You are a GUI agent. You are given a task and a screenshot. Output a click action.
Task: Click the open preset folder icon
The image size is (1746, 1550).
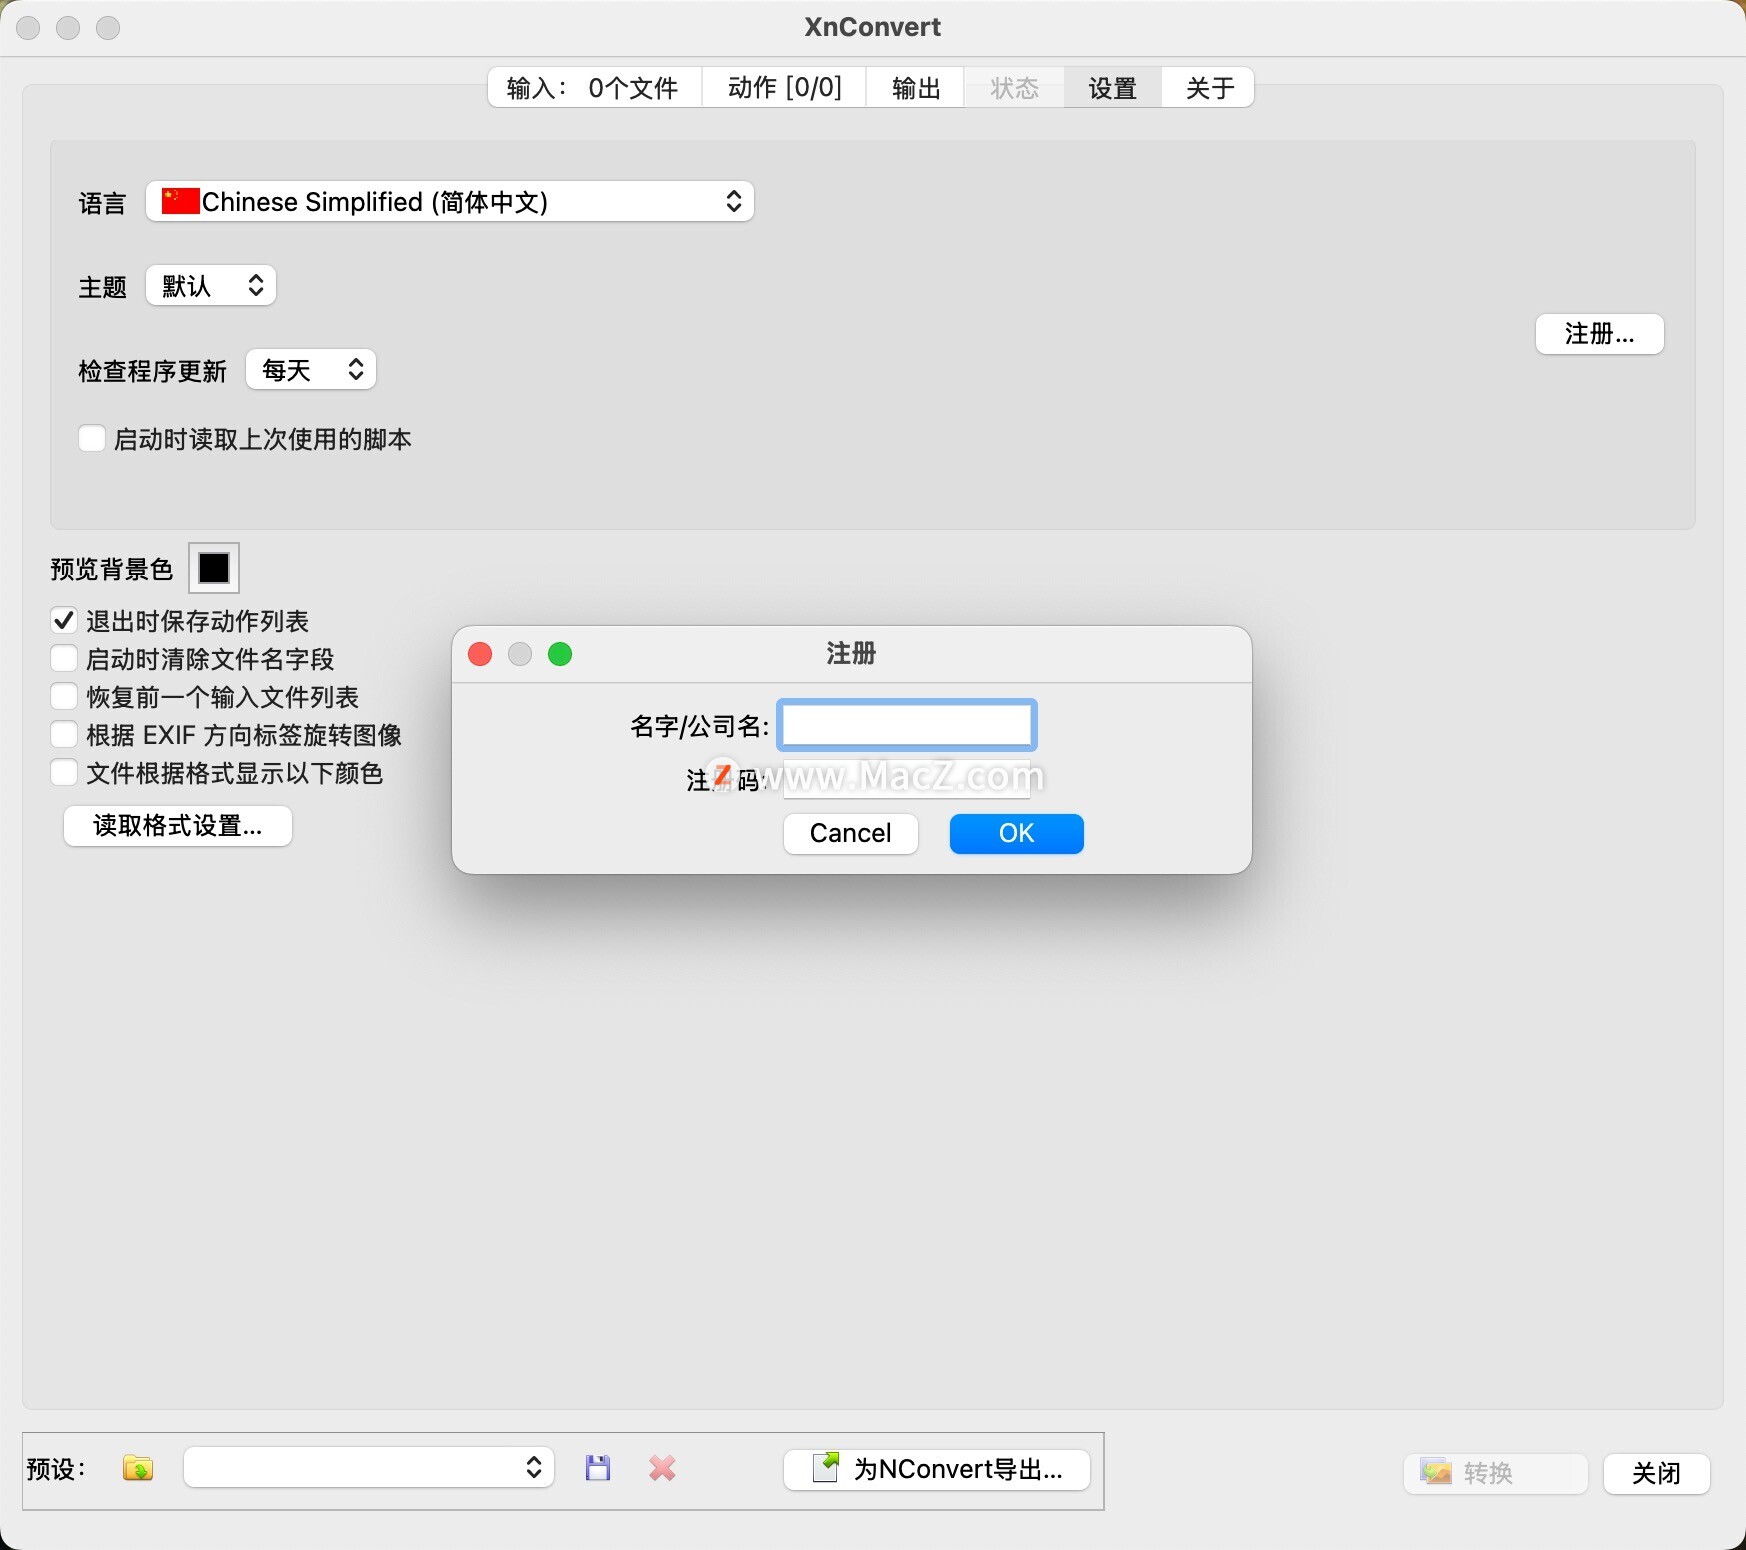coord(138,1468)
